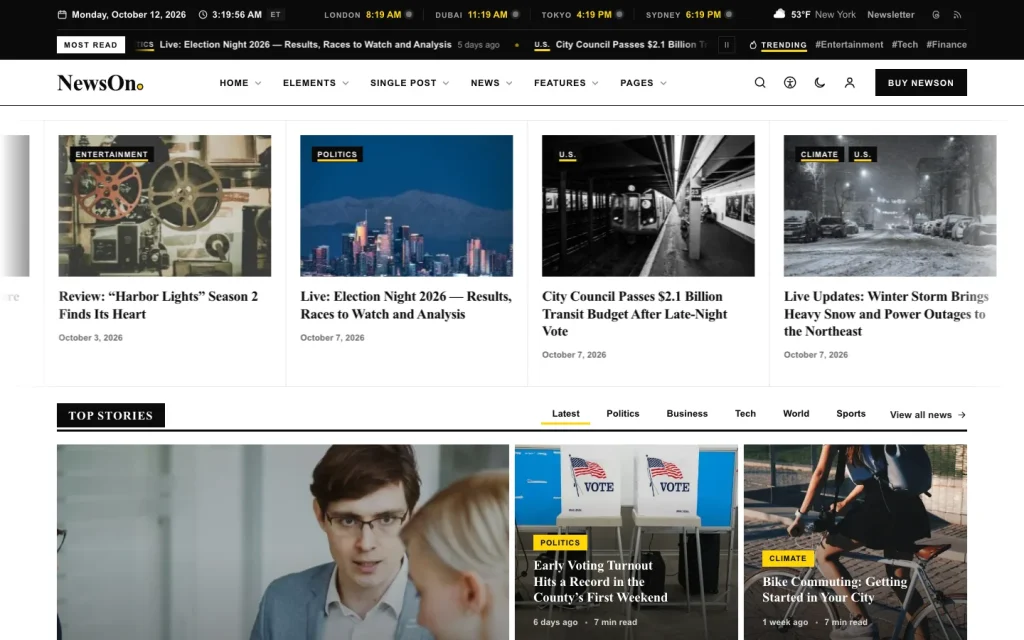Open the Newsletter link

click(x=891, y=14)
